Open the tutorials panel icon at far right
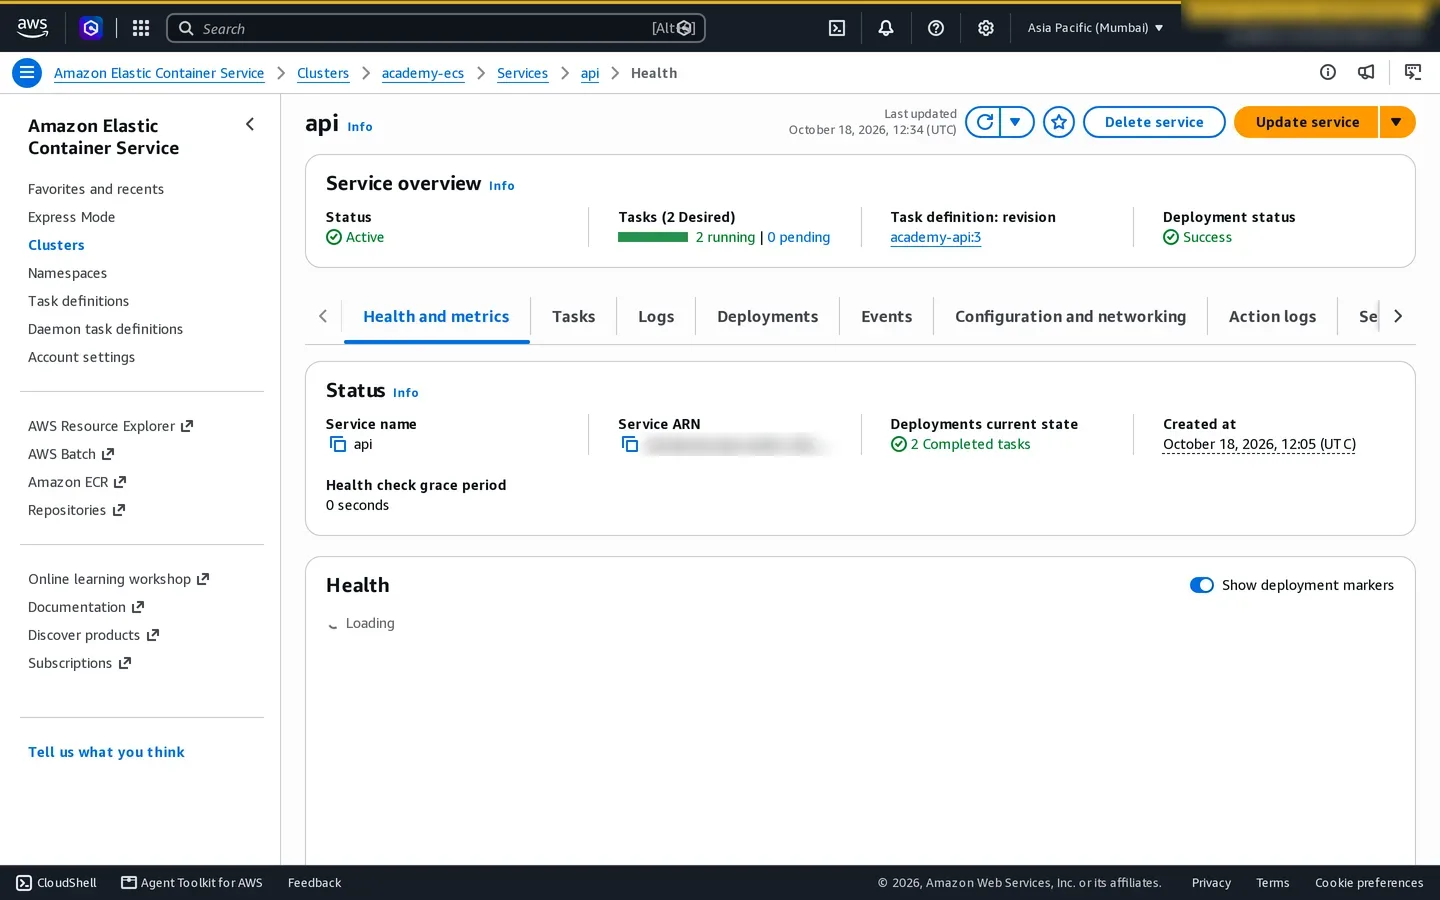 [1413, 72]
